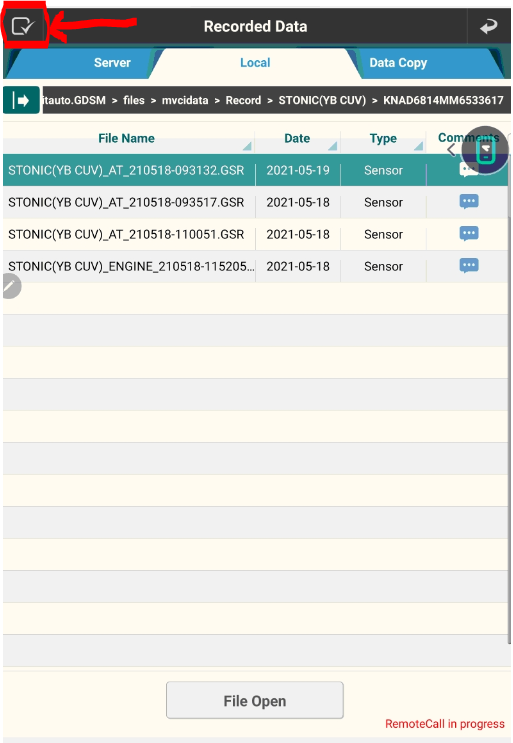Open comment bubble for 110051.GSR file
The height and width of the screenshot is (743, 513).
(x=469, y=234)
